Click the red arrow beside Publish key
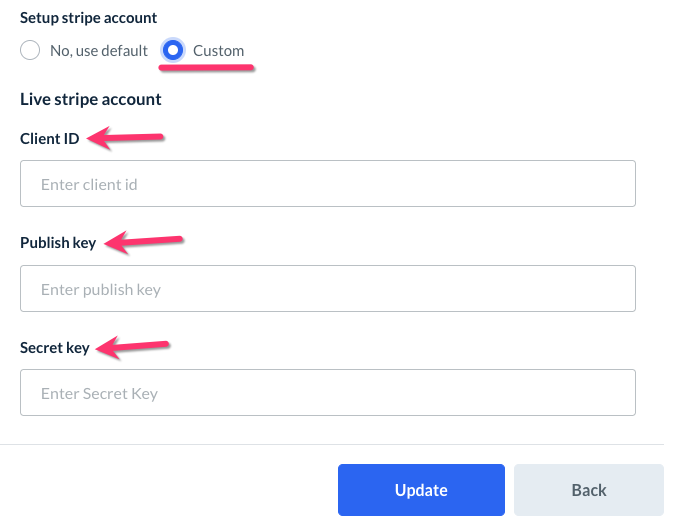 (144, 241)
